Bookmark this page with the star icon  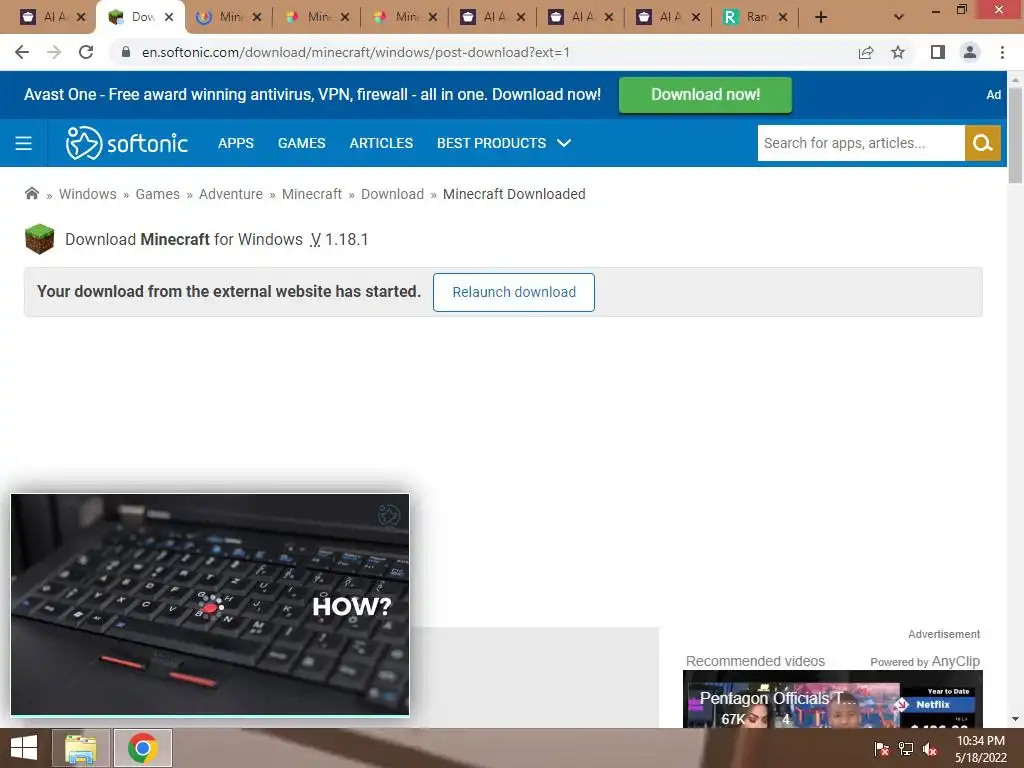898,52
